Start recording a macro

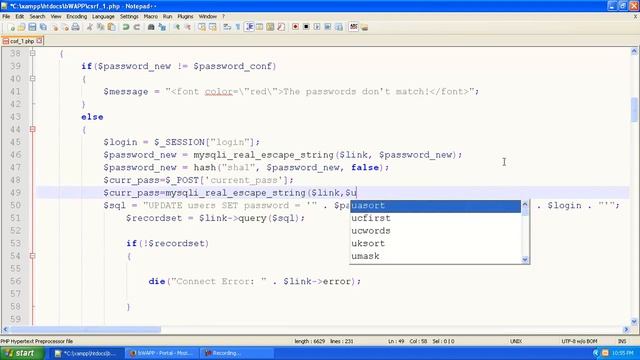pos(295,27)
